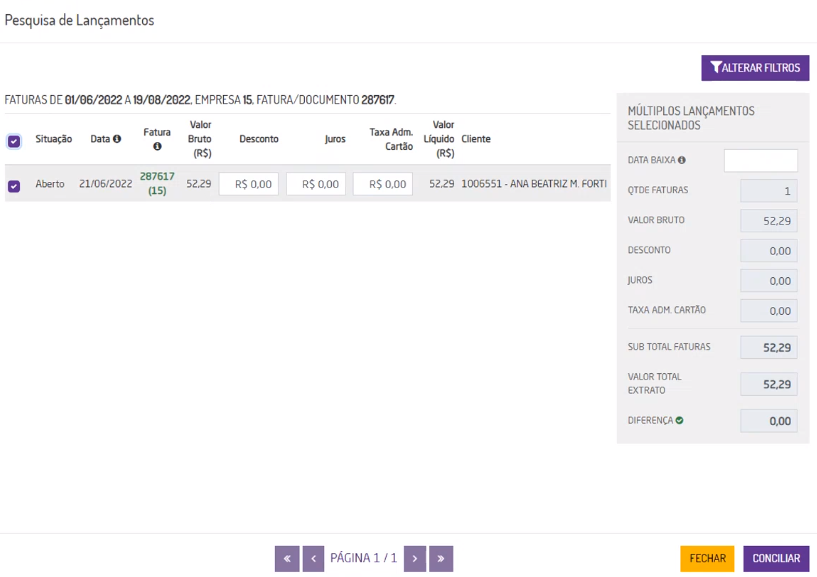The height and width of the screenshot is (577, 817).
Task: Click the Situação column header
Action: [54, 139]
